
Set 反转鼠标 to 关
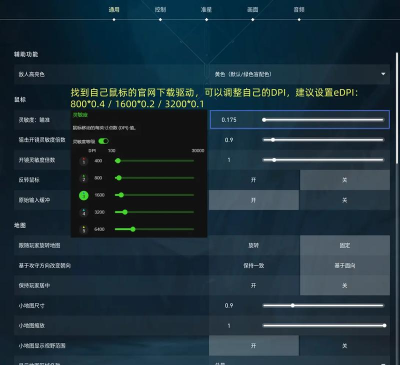345,180
